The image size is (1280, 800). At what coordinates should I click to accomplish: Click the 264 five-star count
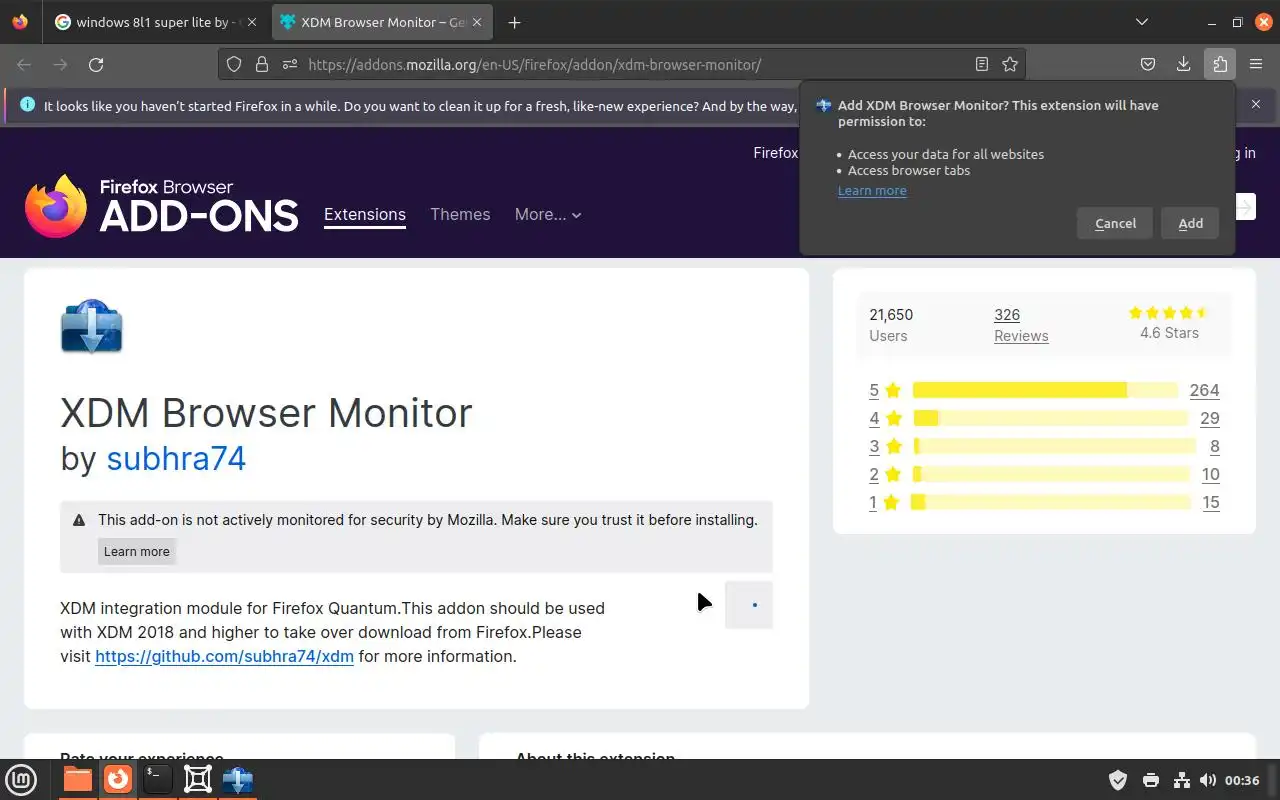pos(1204,390)
